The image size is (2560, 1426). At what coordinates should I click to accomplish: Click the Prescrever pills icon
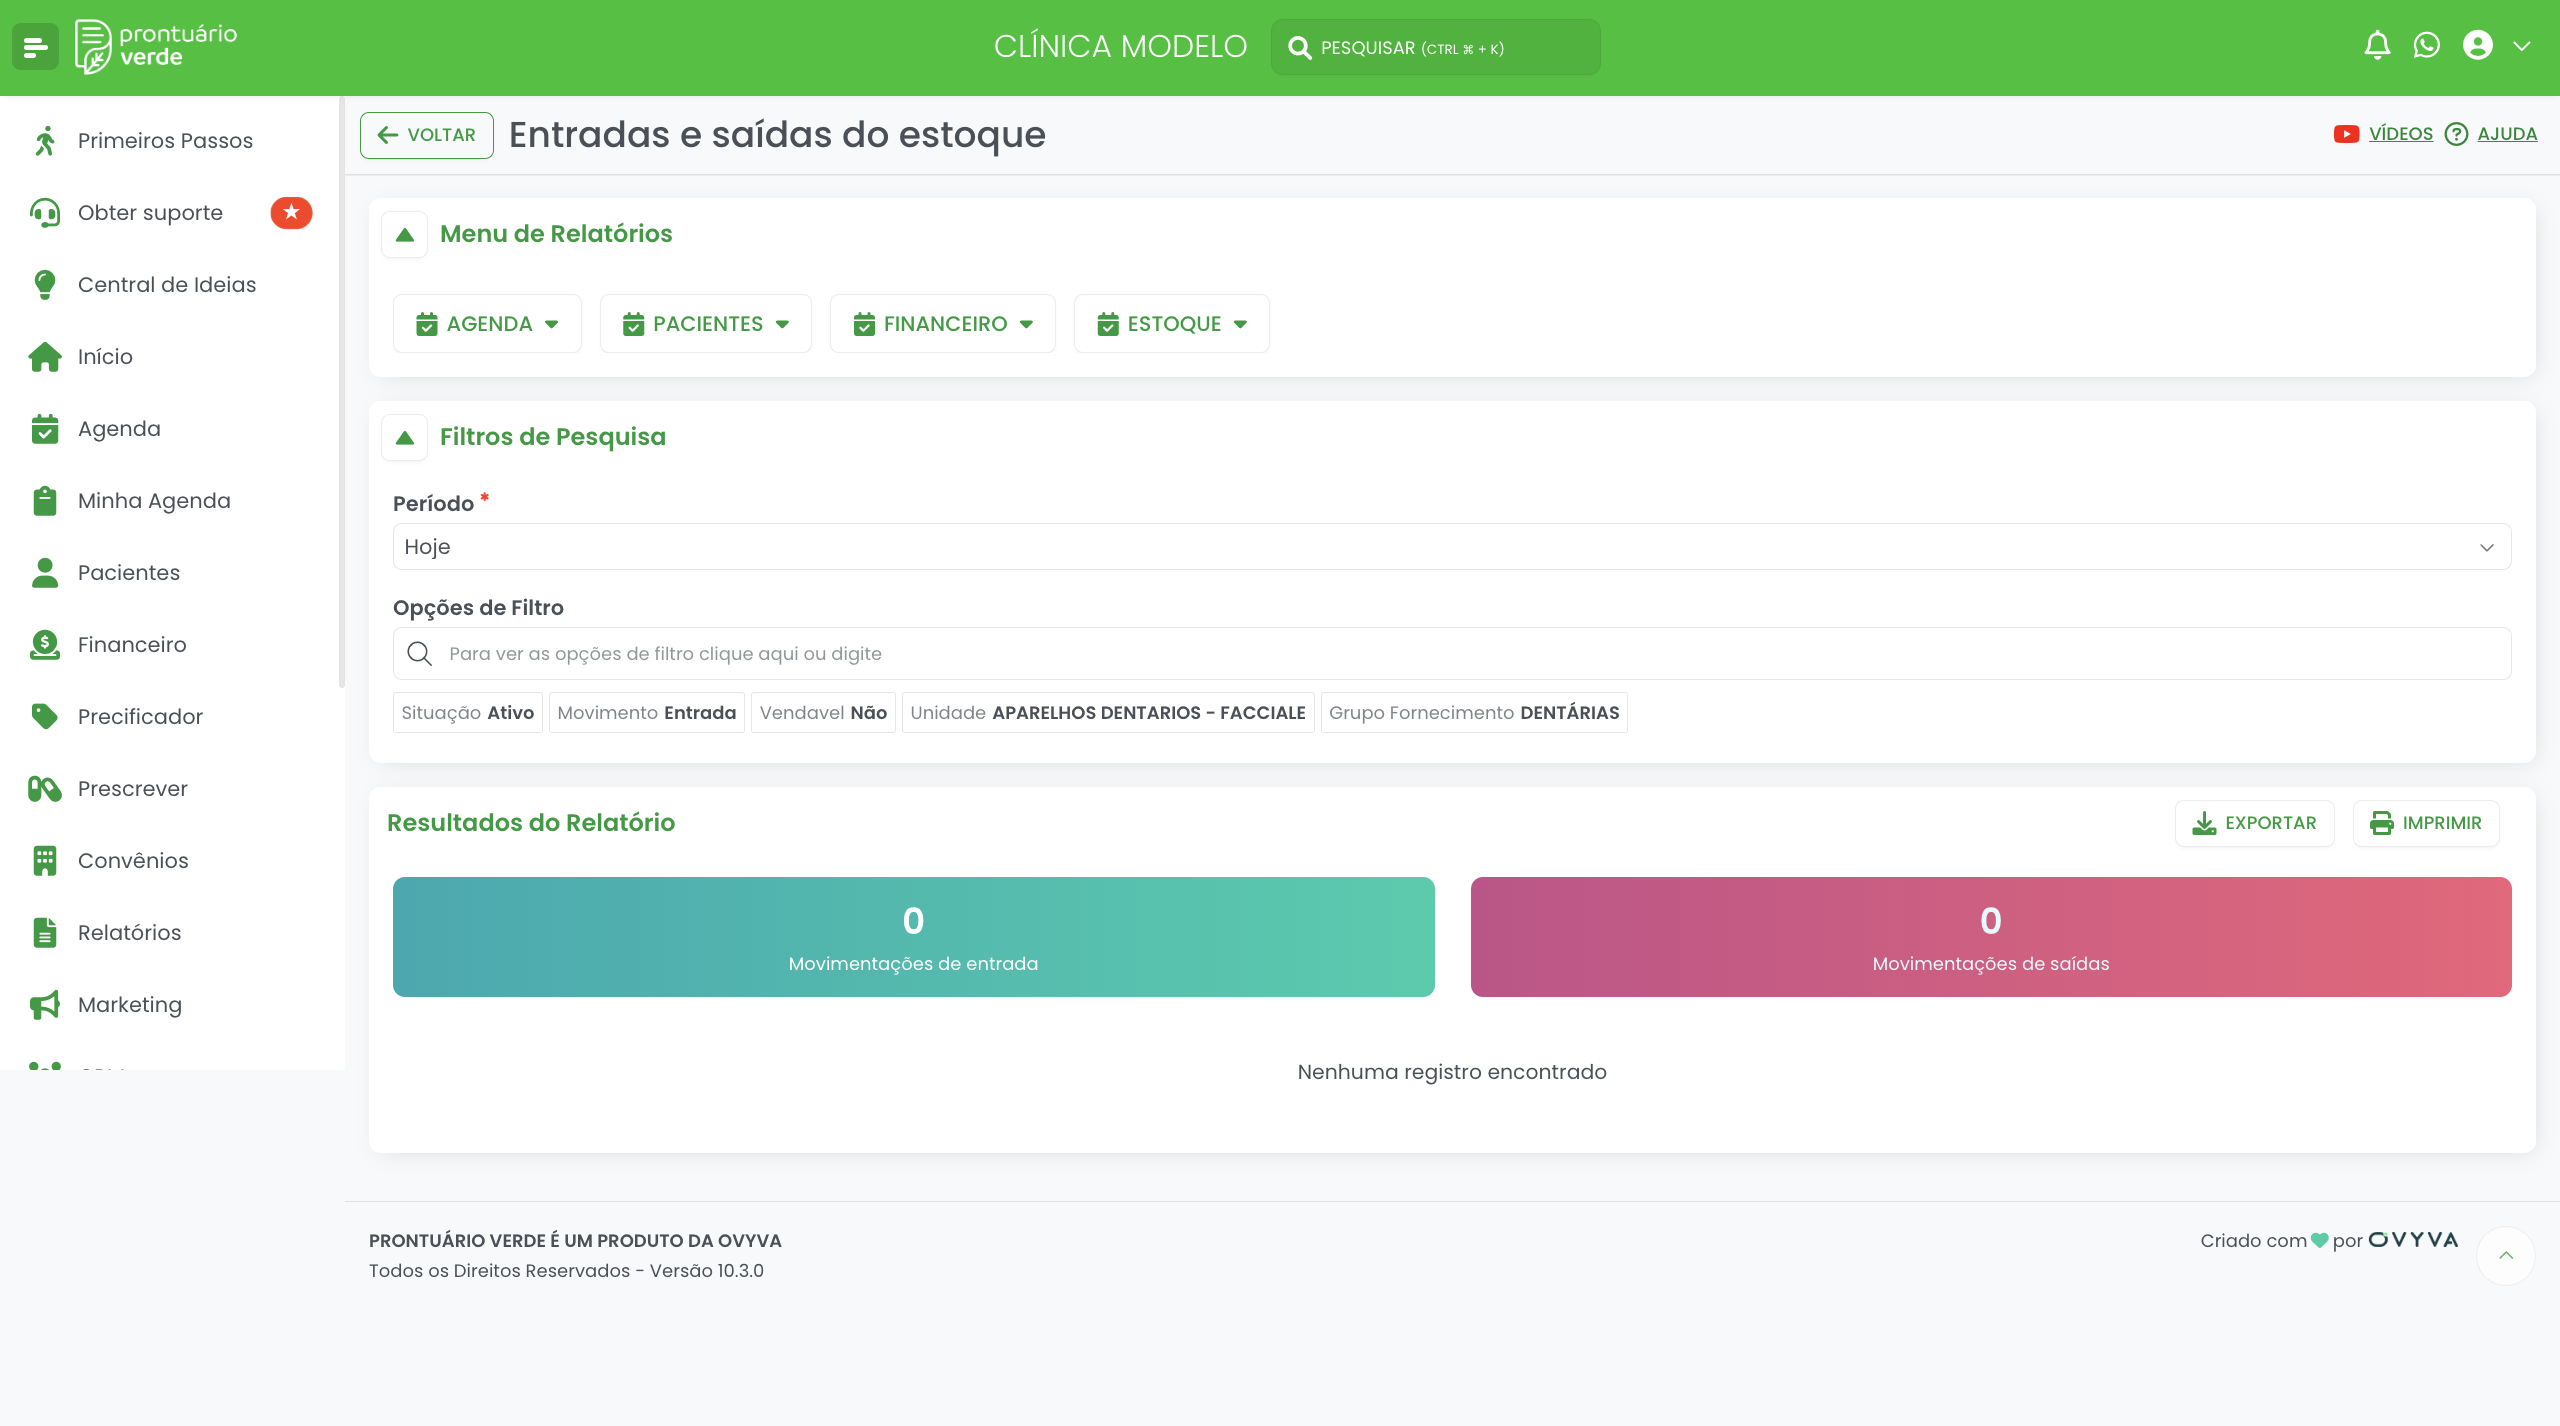44,789
